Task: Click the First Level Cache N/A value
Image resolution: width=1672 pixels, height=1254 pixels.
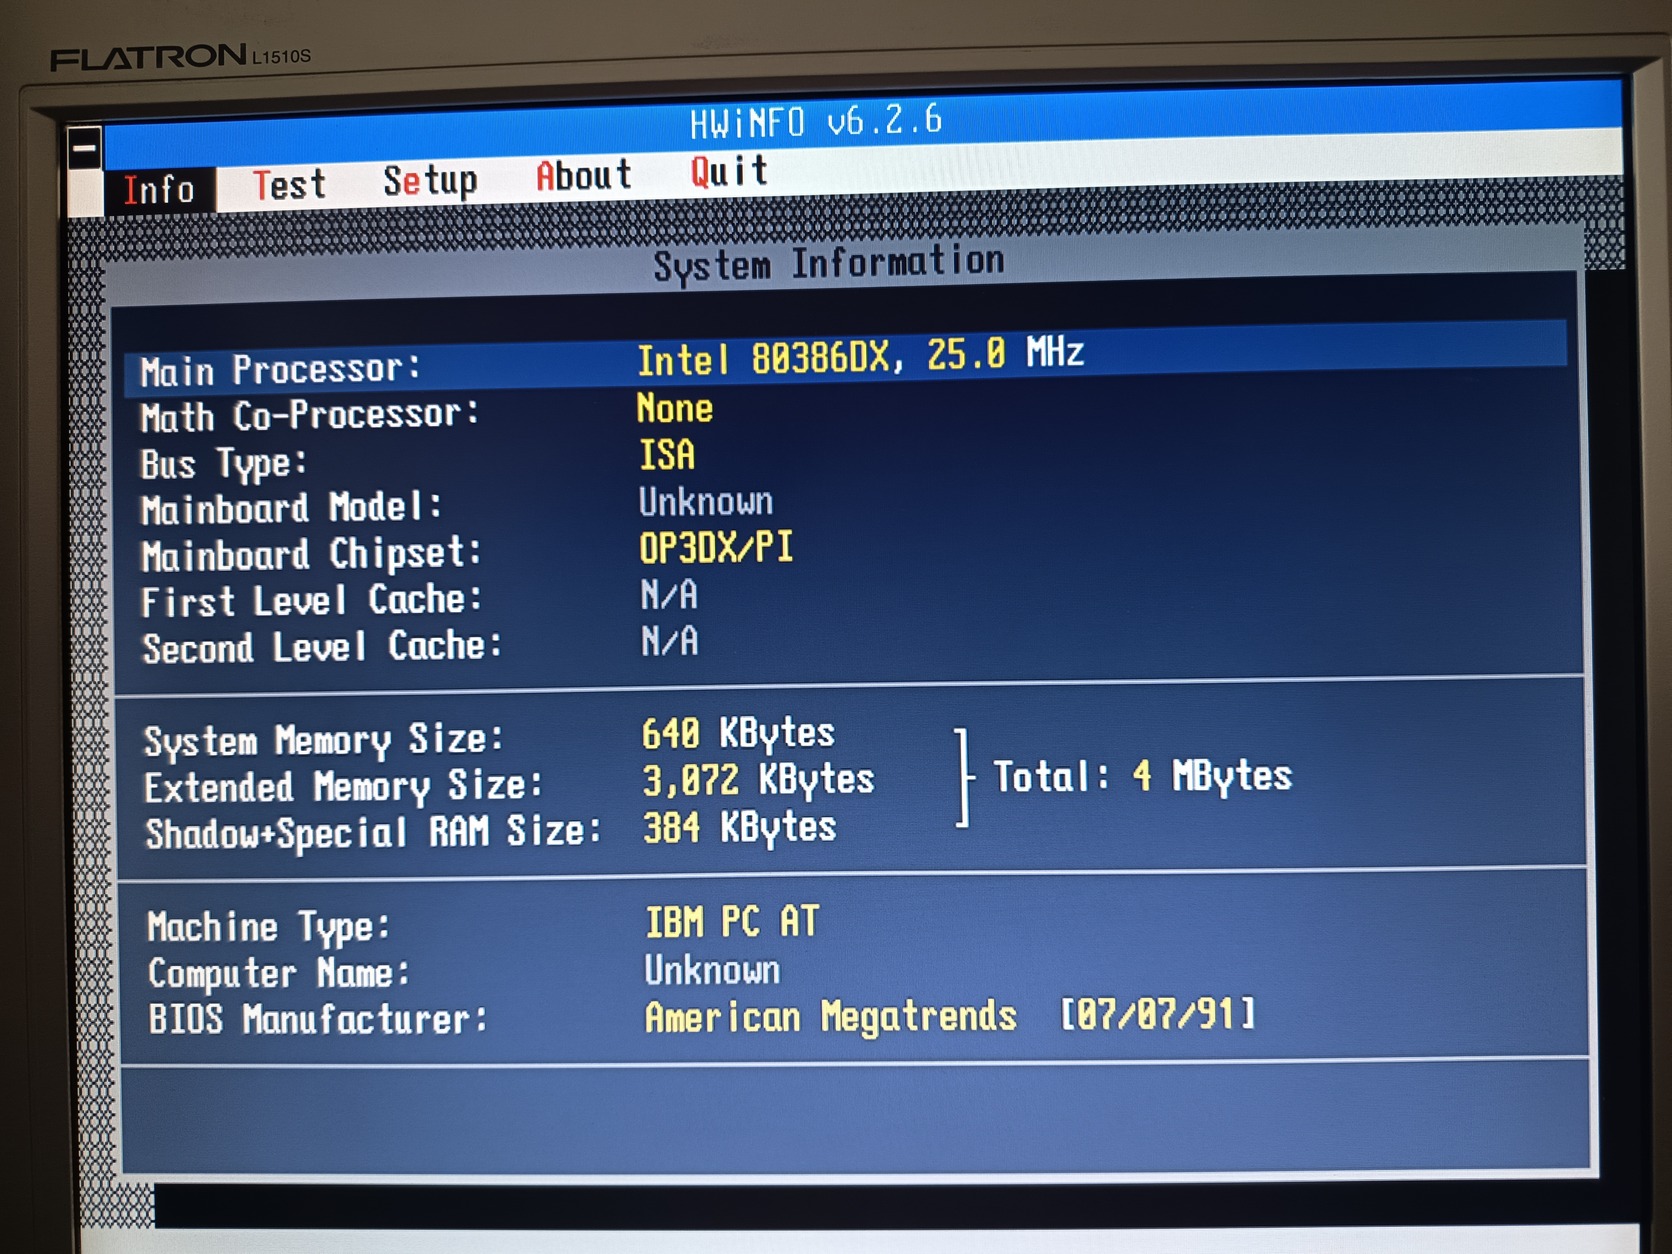Action: click(x=669, y=595)
